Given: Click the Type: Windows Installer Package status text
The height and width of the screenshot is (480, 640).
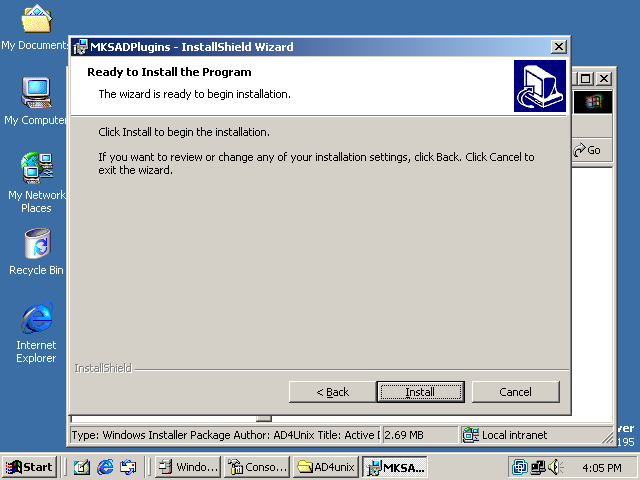Looking at the screenshot, I should pyautogui.click(x=225, y=435).
